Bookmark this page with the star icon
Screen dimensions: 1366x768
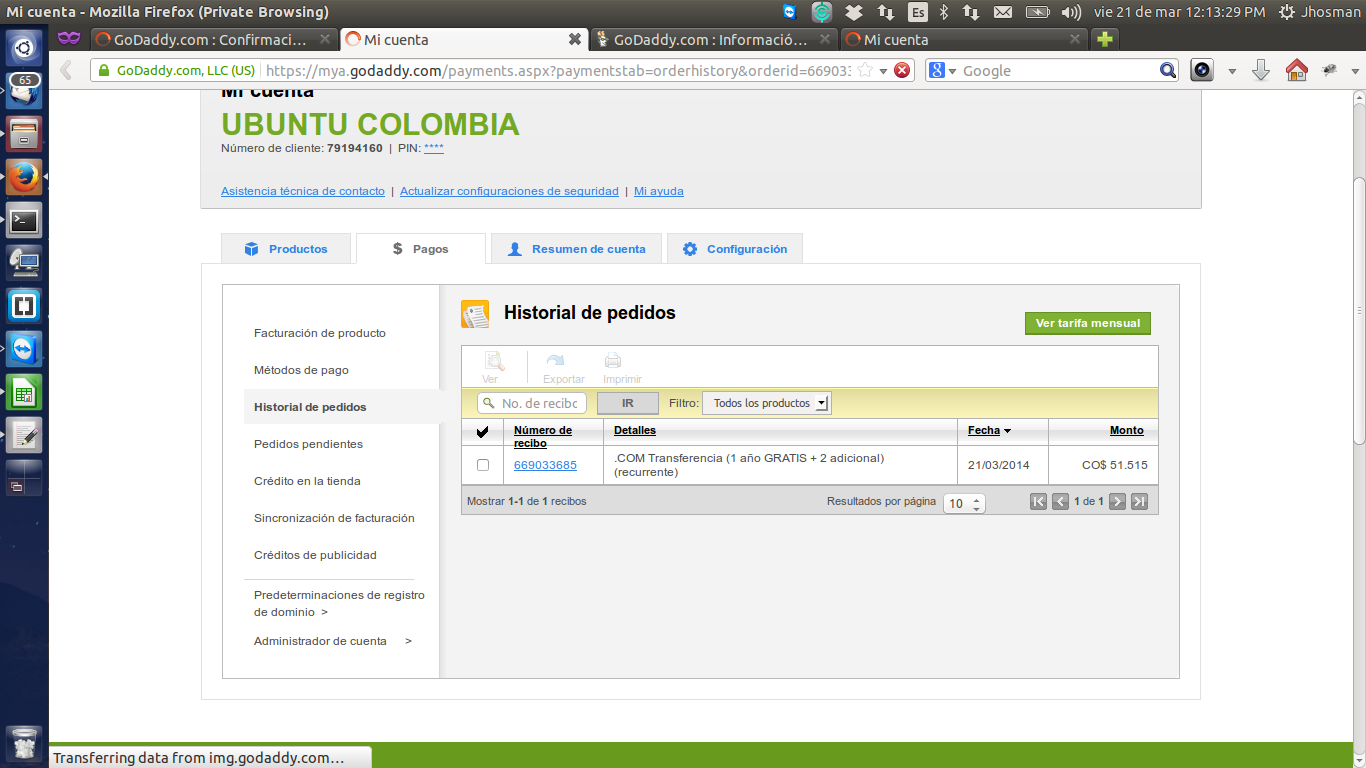(865, 70)
